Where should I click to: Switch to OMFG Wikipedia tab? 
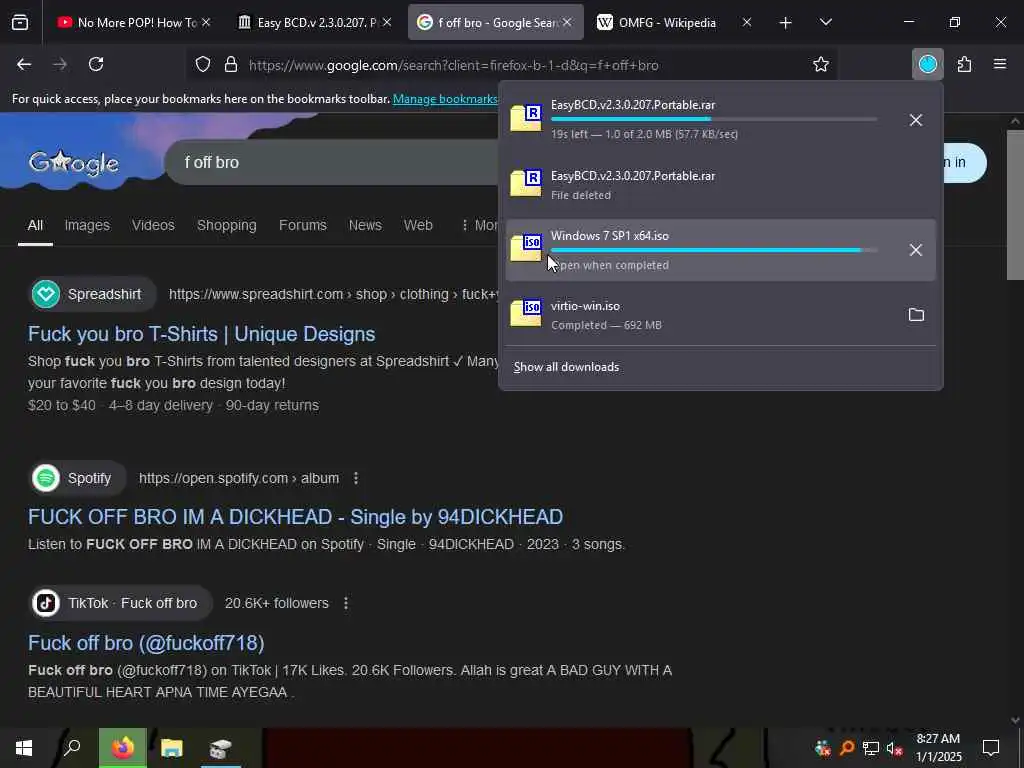[667, 23]
